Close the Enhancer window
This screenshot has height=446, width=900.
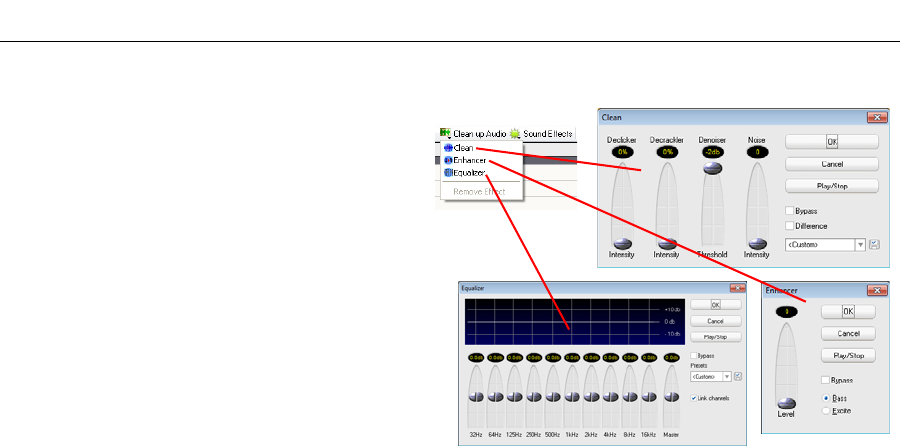[877, 290]
